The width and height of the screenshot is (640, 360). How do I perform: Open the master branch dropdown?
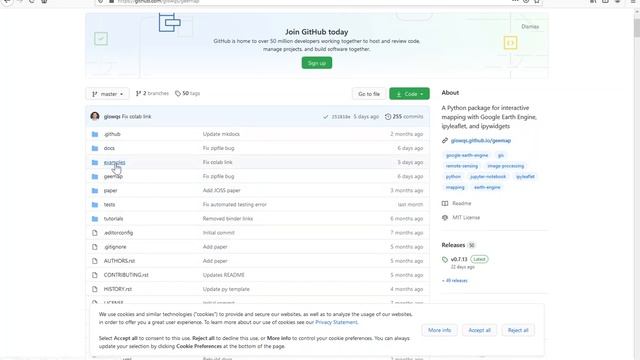(x=107, y=94)
